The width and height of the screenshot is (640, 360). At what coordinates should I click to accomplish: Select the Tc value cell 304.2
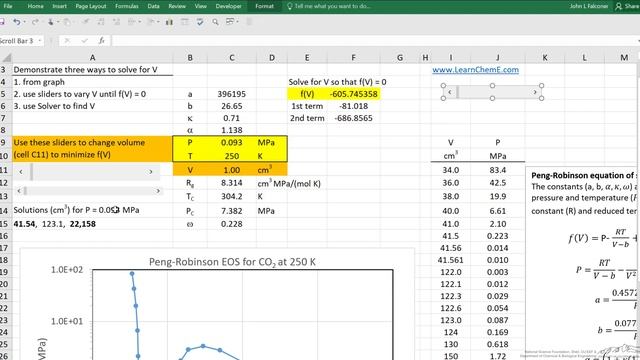pos(231,196)
